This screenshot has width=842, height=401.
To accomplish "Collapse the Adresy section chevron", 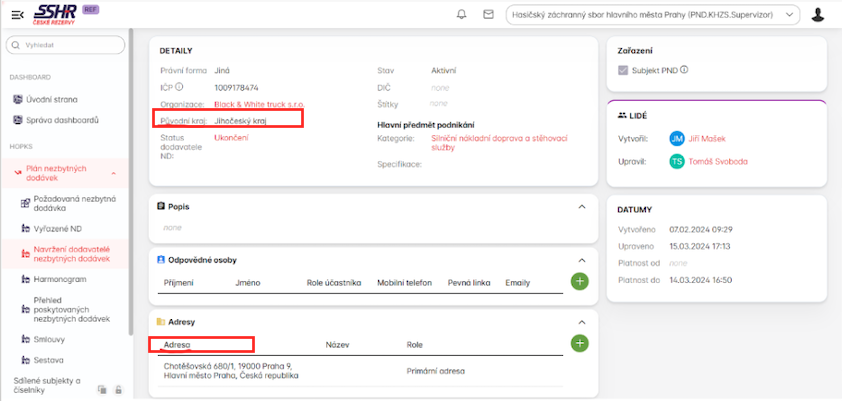I will point(582,322).
